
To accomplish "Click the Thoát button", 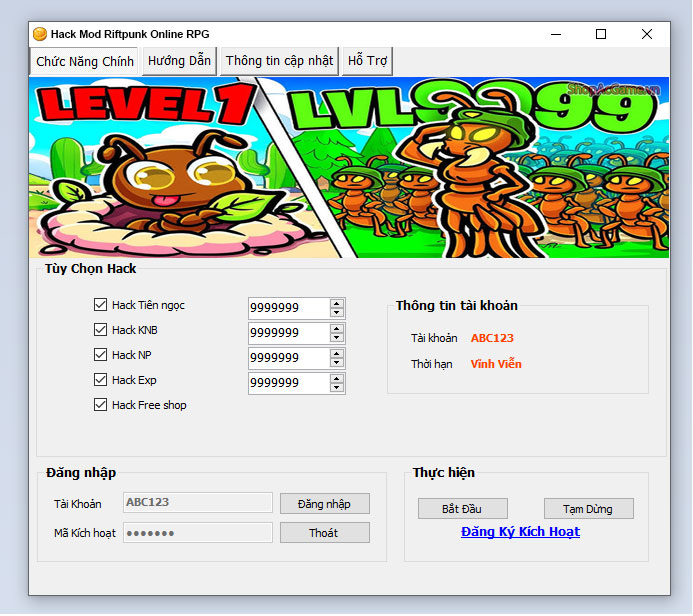I will [325, 533].
